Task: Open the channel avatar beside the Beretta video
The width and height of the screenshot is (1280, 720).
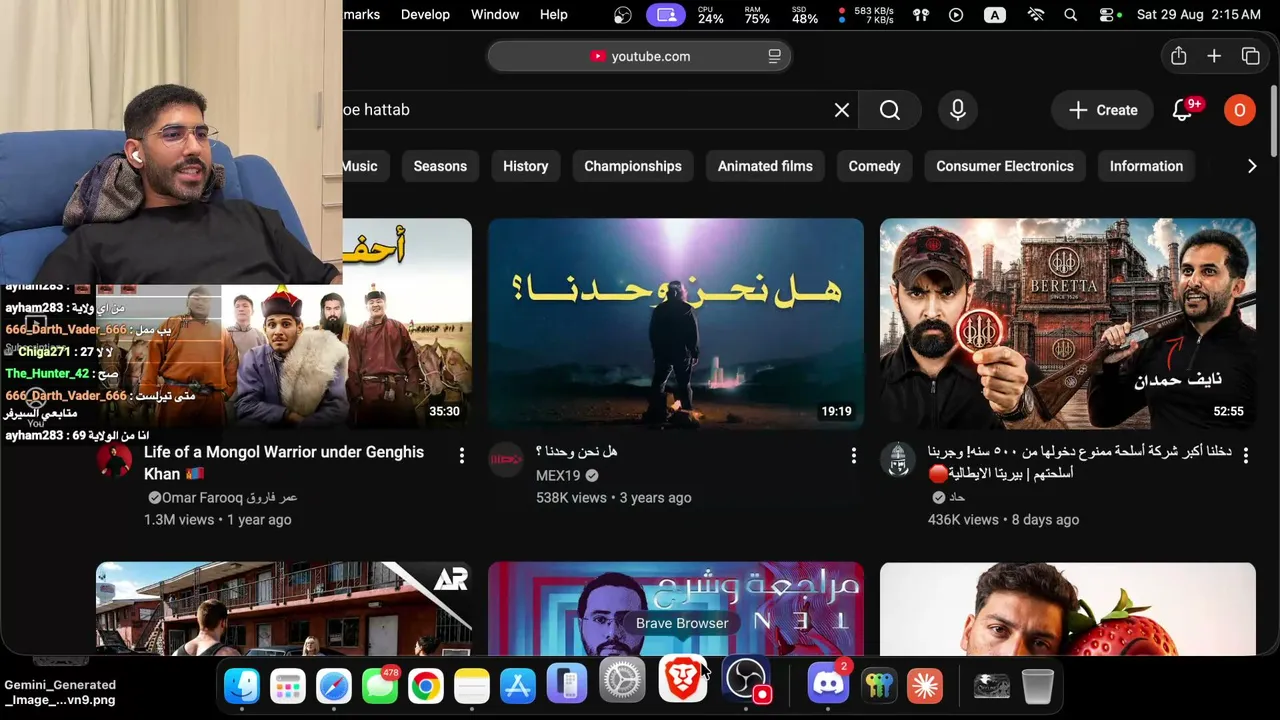Action: pos(898,460)
